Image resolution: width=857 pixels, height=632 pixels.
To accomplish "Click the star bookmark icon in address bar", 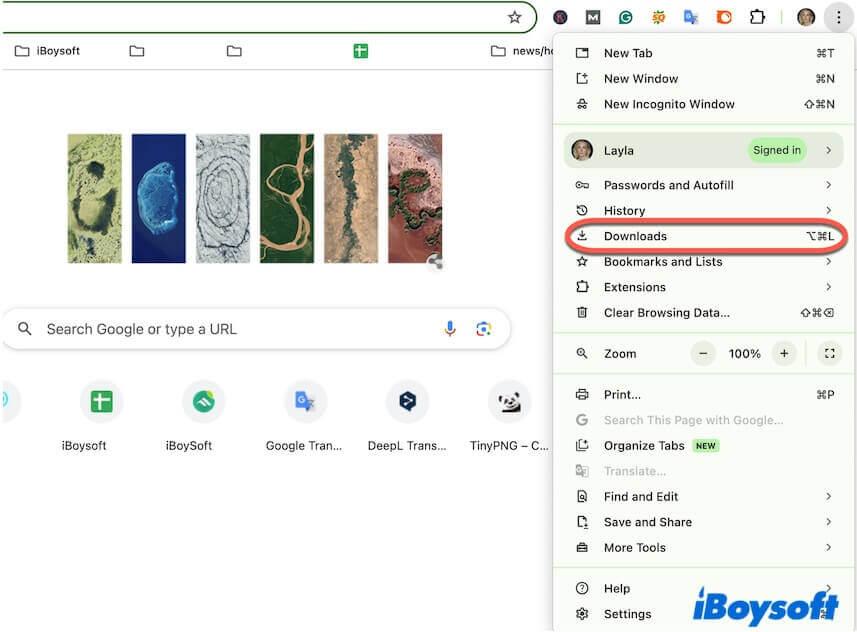I will (x=514, y=17).
